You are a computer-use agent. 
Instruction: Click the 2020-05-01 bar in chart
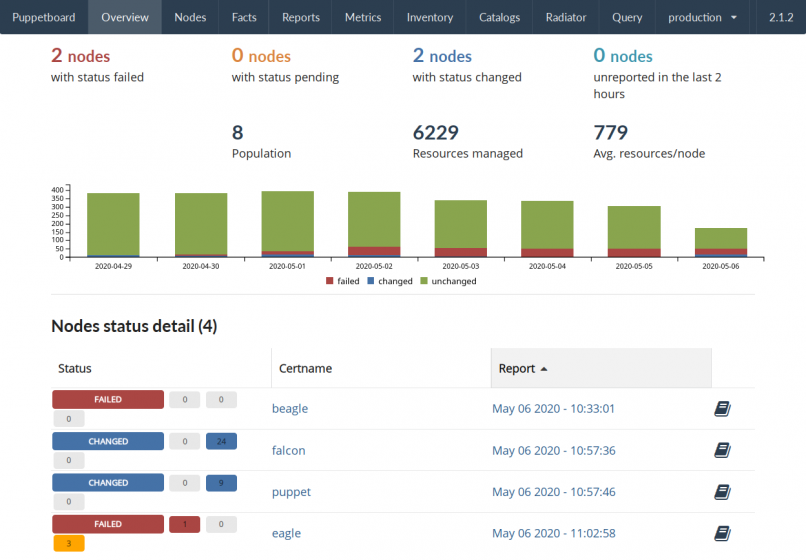287,224
